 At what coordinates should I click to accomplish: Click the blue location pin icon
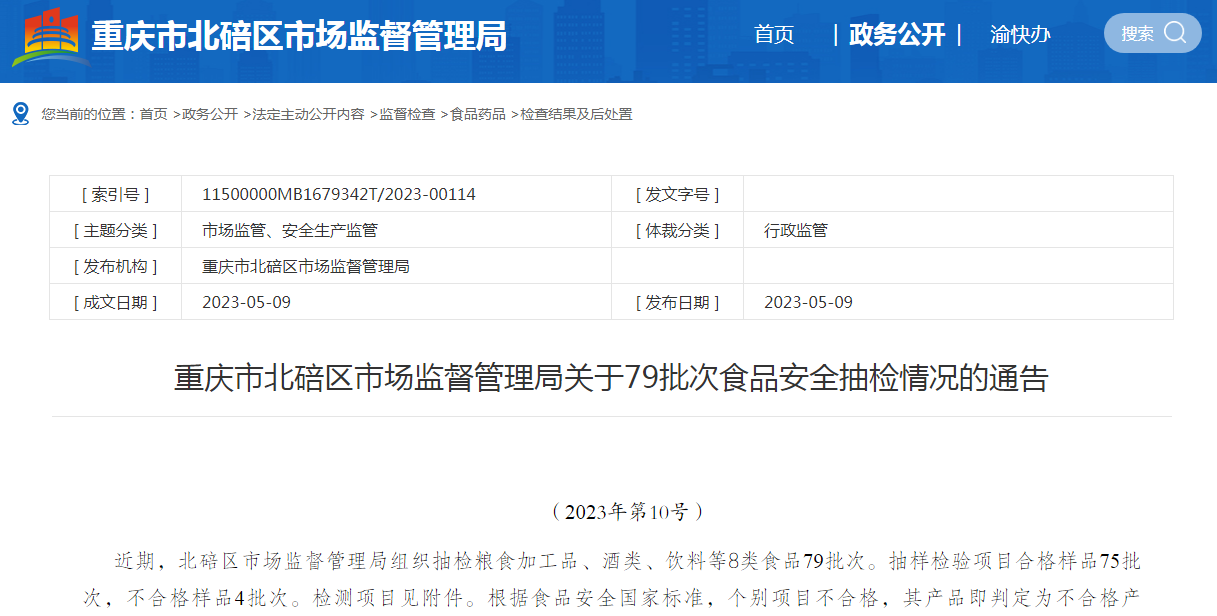coord(20,114)
